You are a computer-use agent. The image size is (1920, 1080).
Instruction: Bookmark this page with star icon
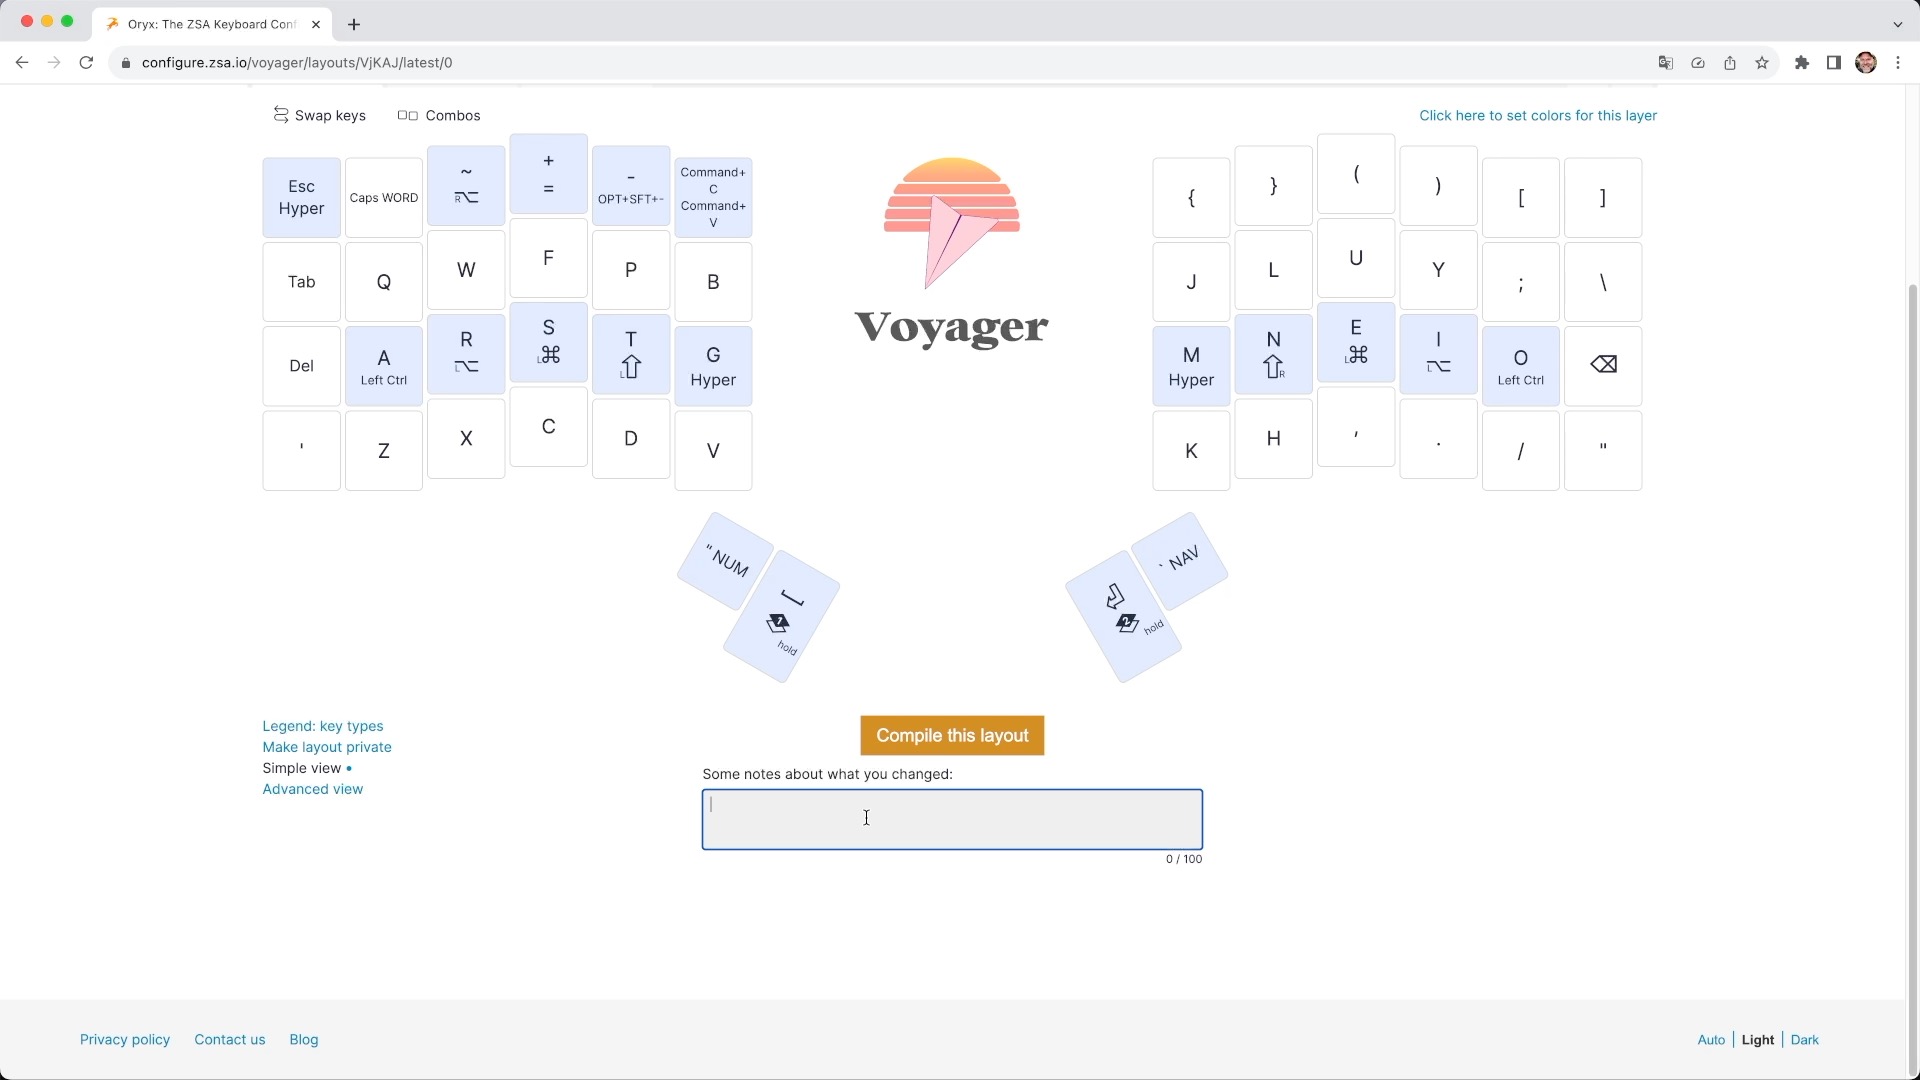click(x=1762, y=62)
